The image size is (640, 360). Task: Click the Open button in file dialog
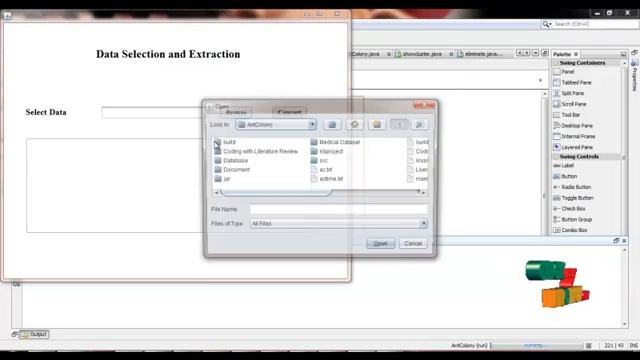(x=380, y=244)
